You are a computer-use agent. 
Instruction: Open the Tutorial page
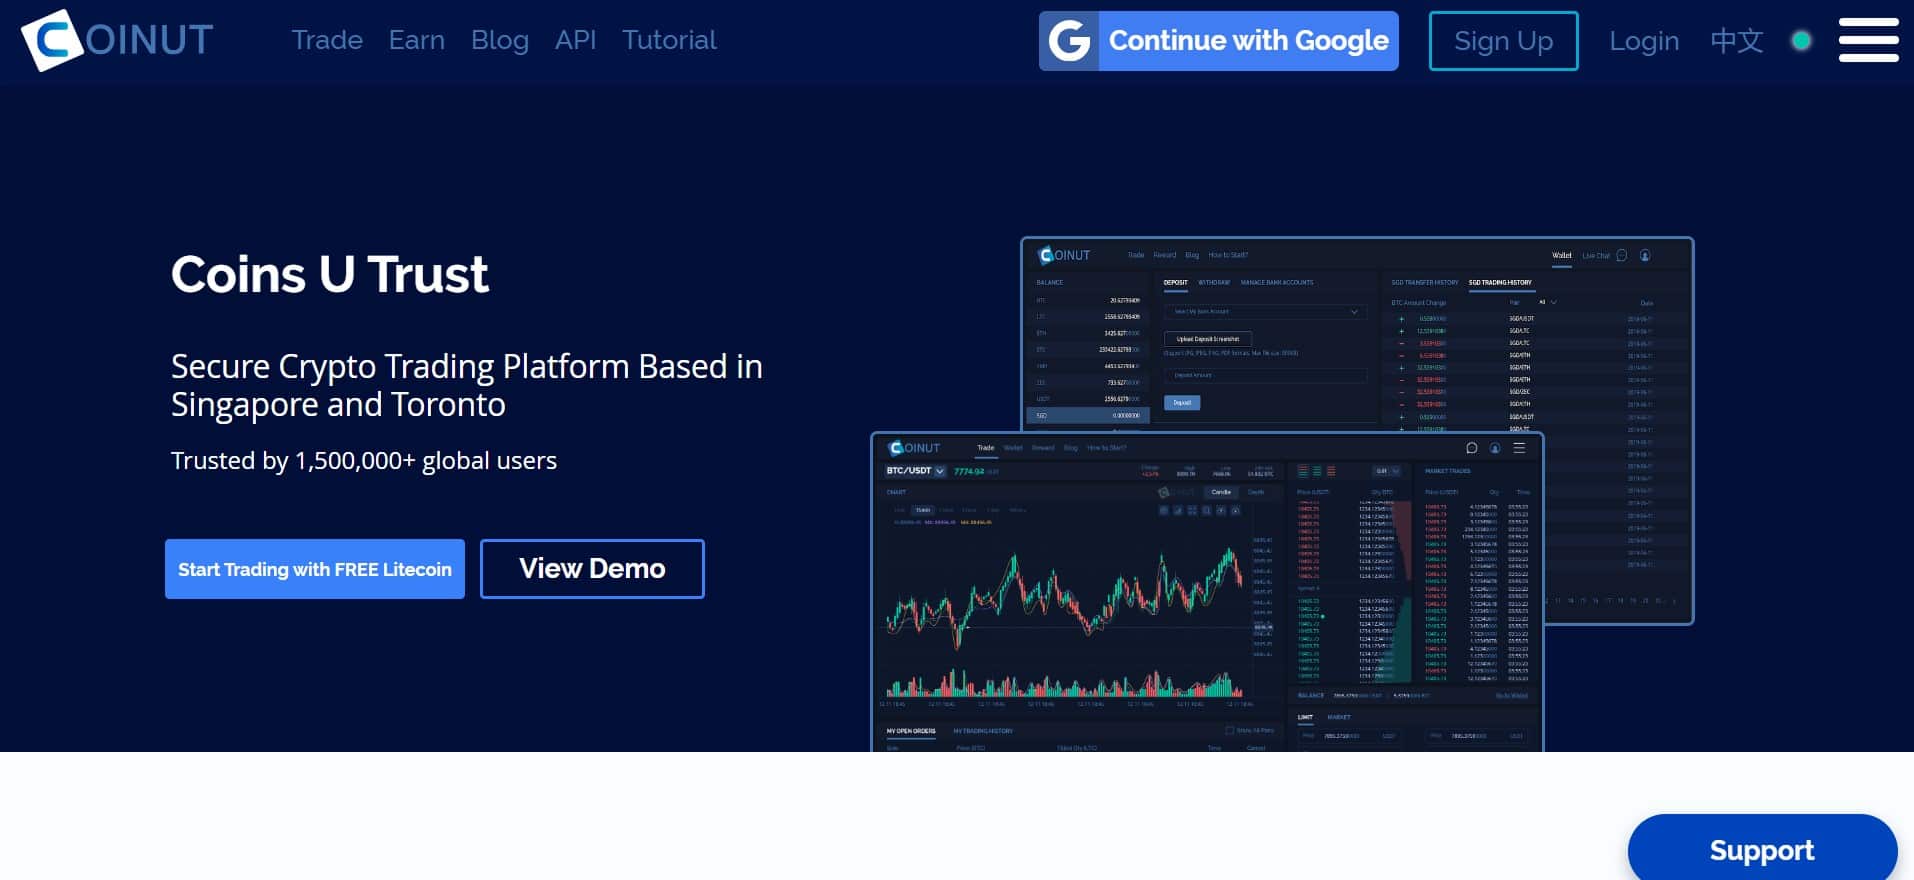(x=669, y=40)
